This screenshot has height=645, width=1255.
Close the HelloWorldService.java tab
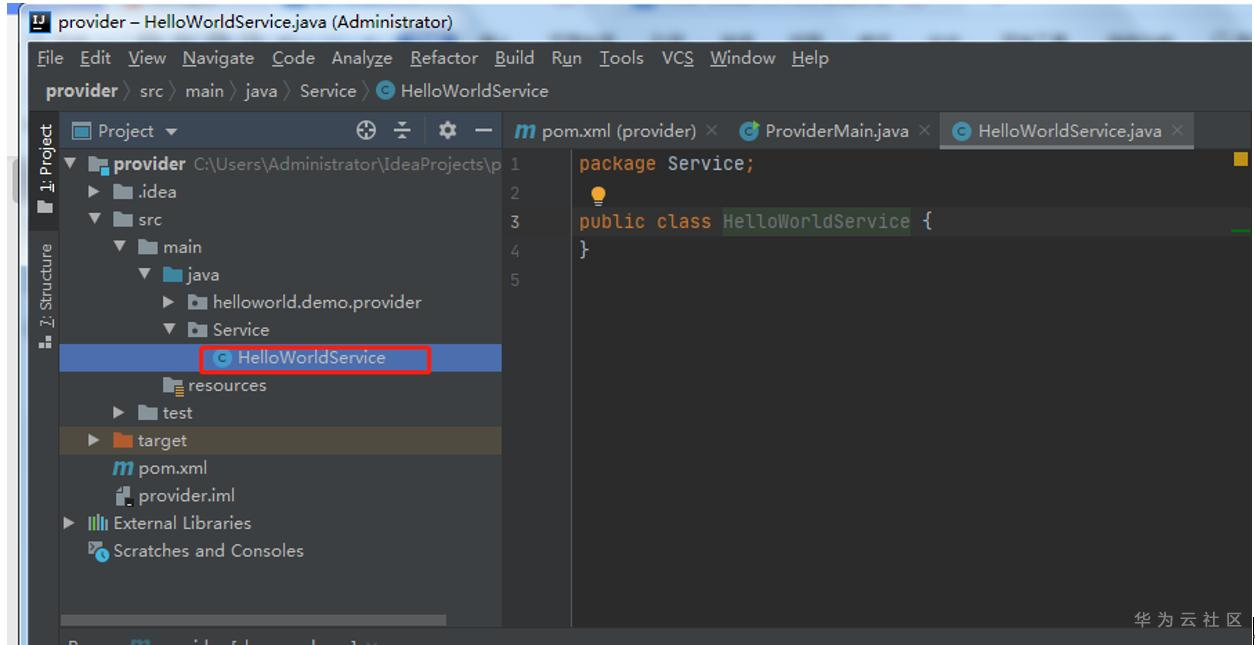[x=1177, y=131]
